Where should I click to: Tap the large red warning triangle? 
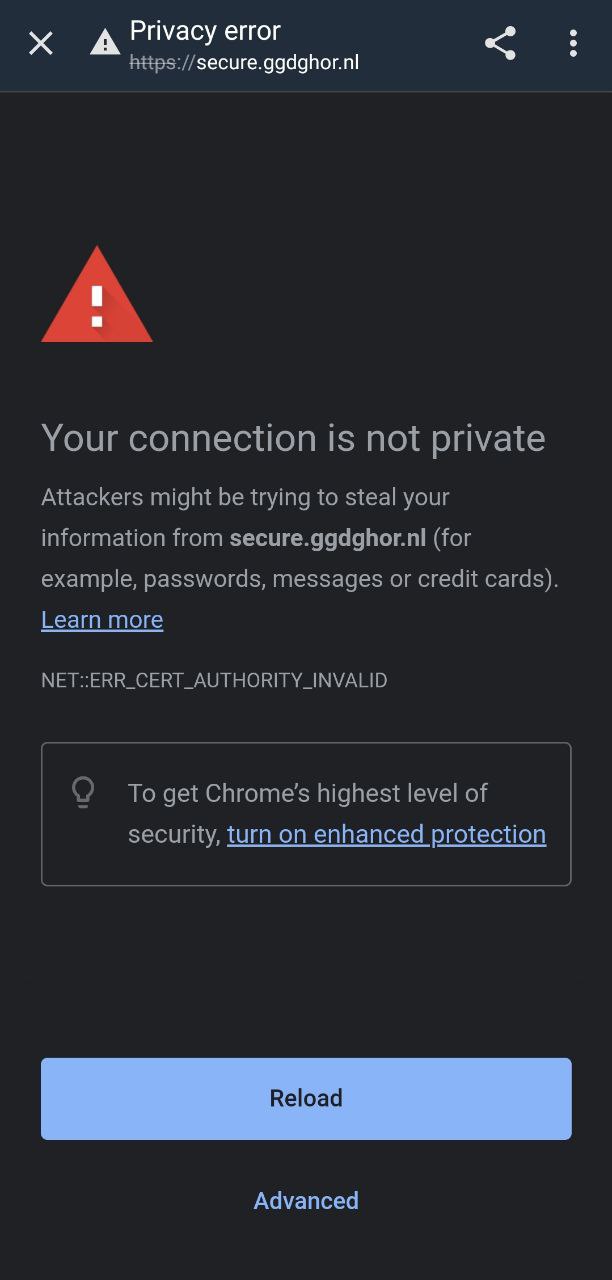97,295
